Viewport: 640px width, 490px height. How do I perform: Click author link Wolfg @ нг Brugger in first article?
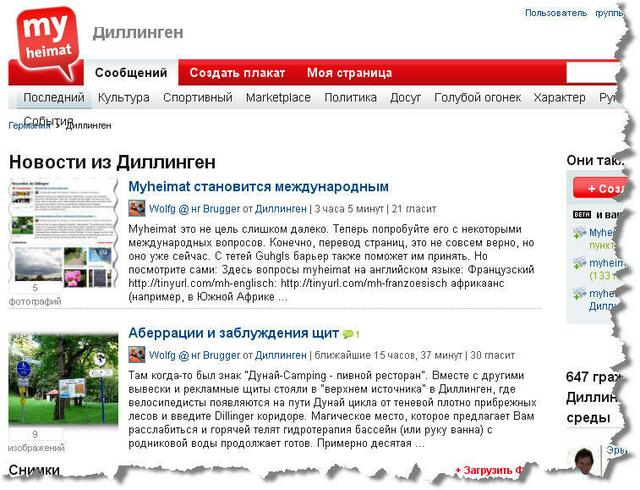coord(194,209)
